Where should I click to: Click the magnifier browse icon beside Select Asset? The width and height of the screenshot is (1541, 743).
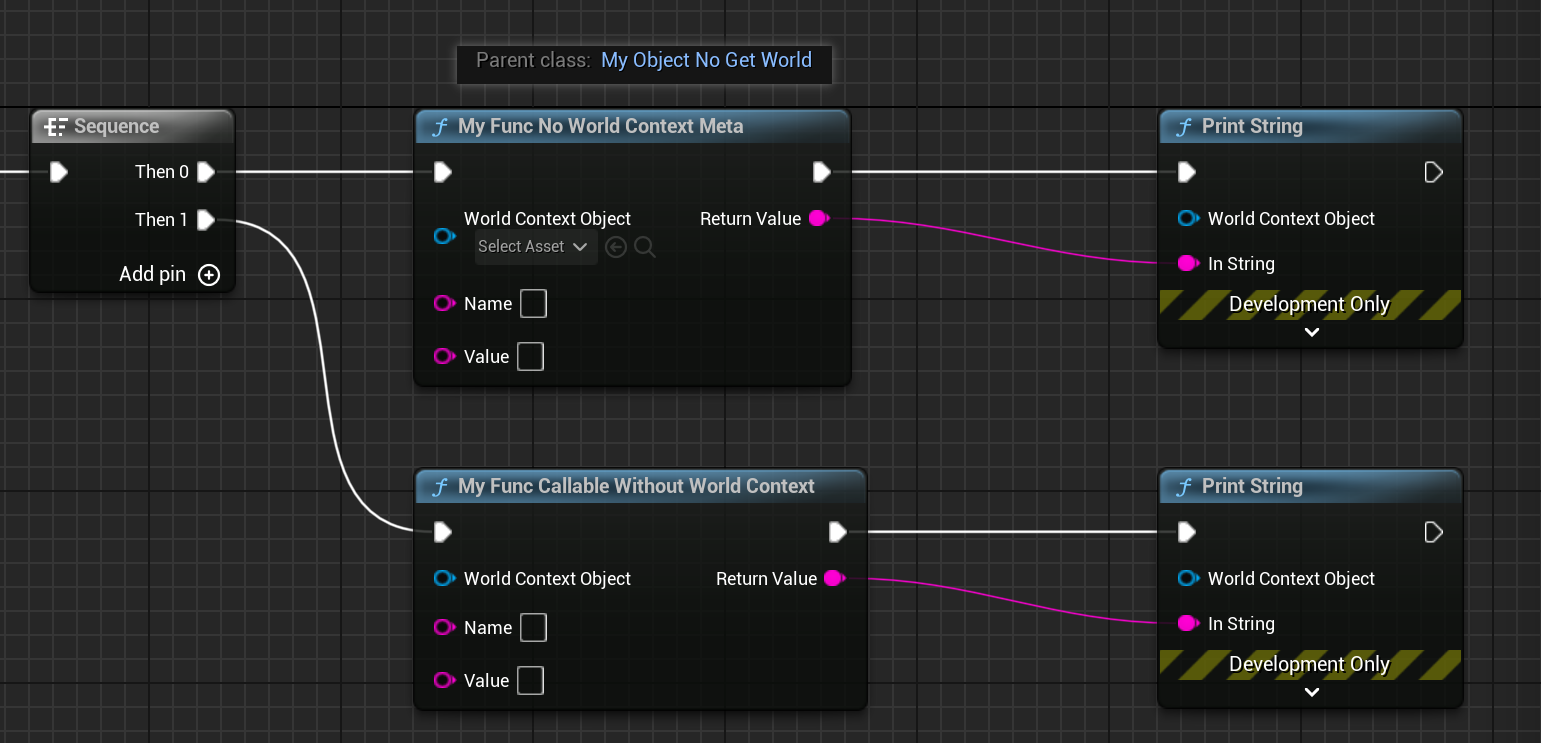pos(645,247)
